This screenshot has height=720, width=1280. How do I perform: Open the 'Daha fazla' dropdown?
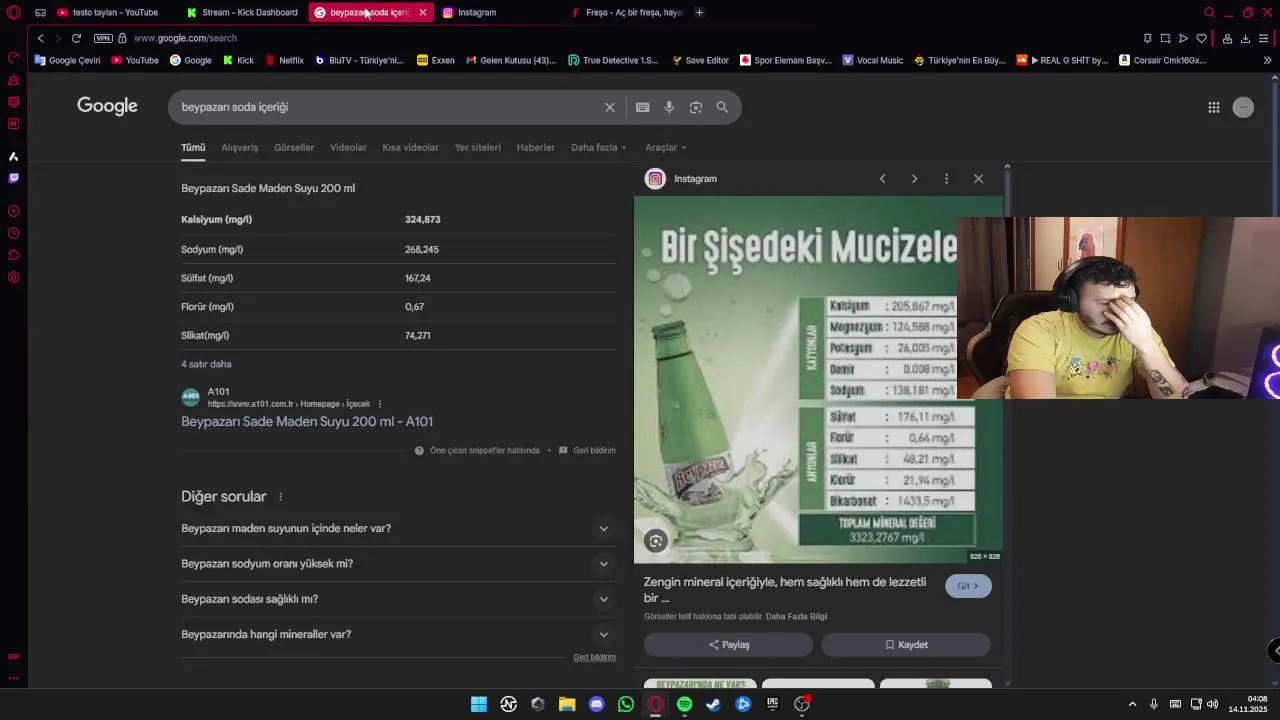point(598,147)
